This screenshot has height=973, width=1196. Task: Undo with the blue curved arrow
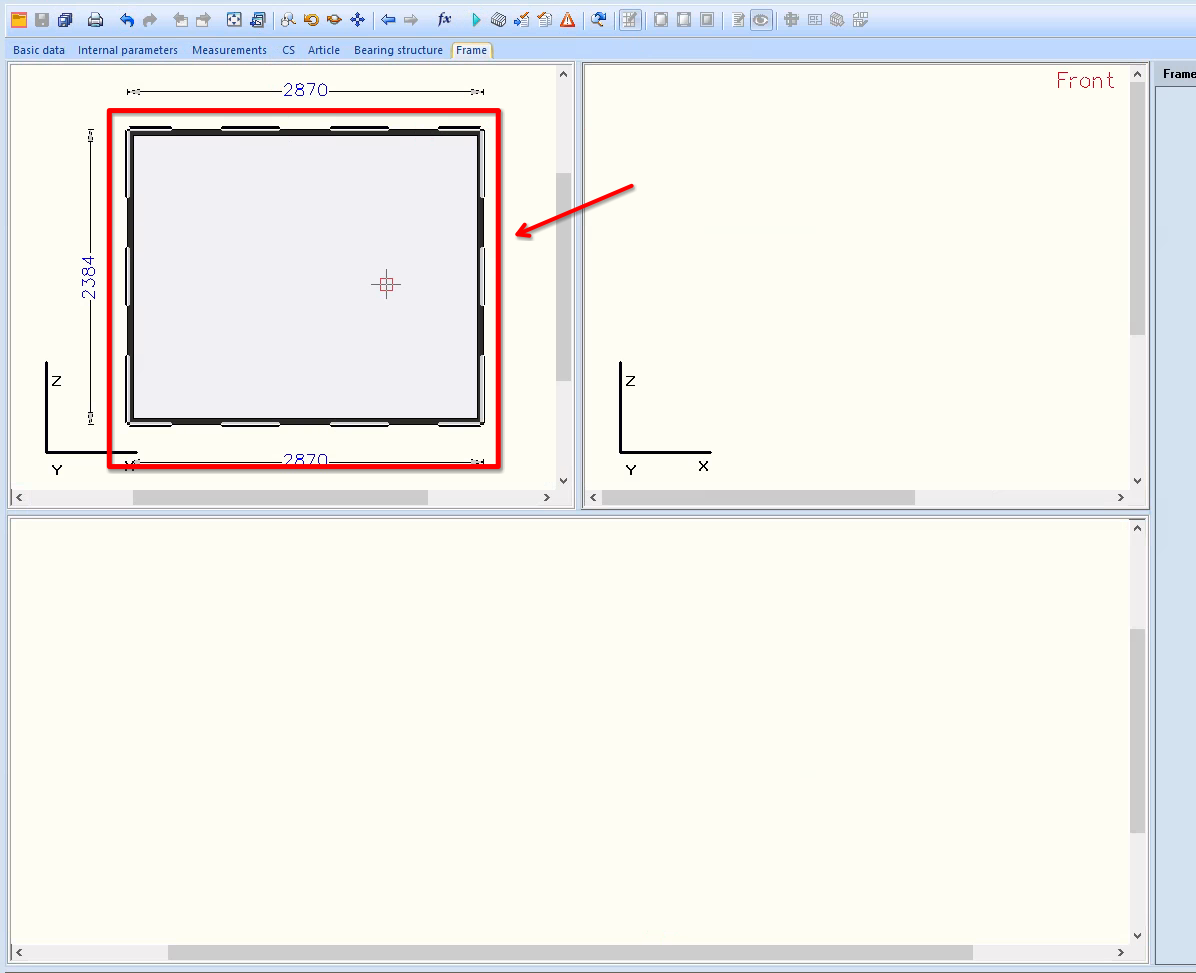(127, 20)
